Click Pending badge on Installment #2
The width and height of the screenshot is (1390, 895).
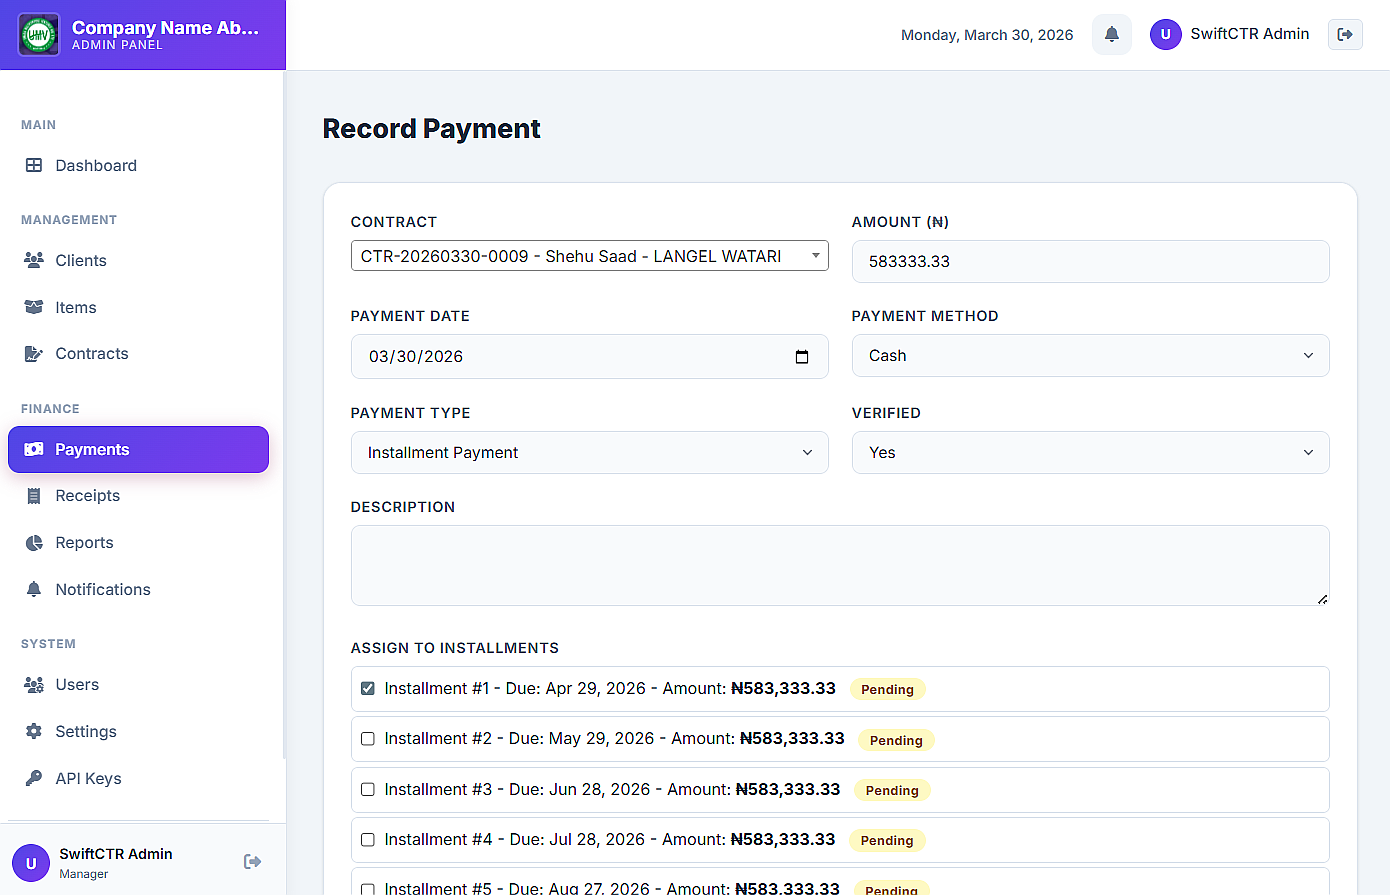pyautogui.click(x=896, y=740)
